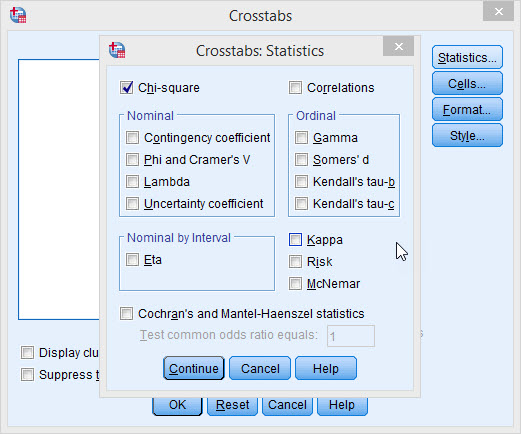Image resolution: width=521 pixels, height=434 pixels.
Task: Click Continue in the Statistics dialog
Action: (194, 368)
